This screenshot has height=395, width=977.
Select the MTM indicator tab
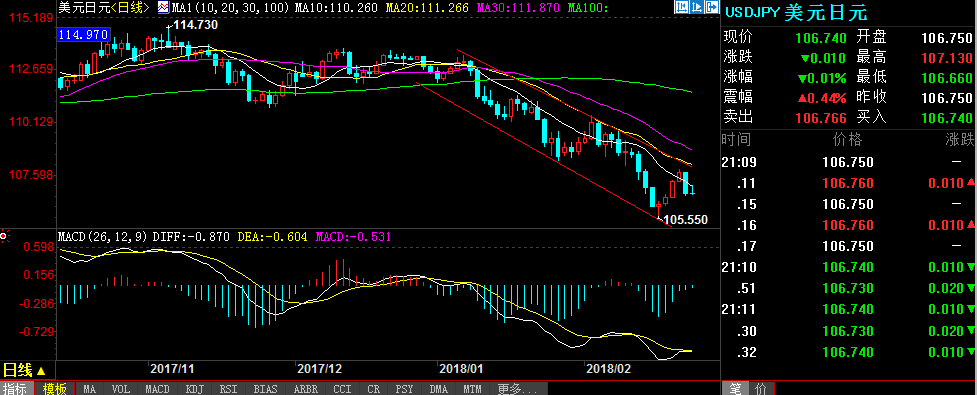472,389
